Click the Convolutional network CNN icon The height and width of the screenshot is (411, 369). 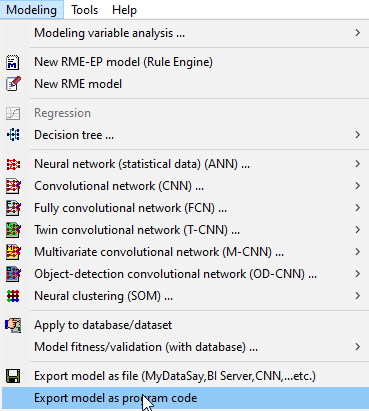(x=13, y=186)
